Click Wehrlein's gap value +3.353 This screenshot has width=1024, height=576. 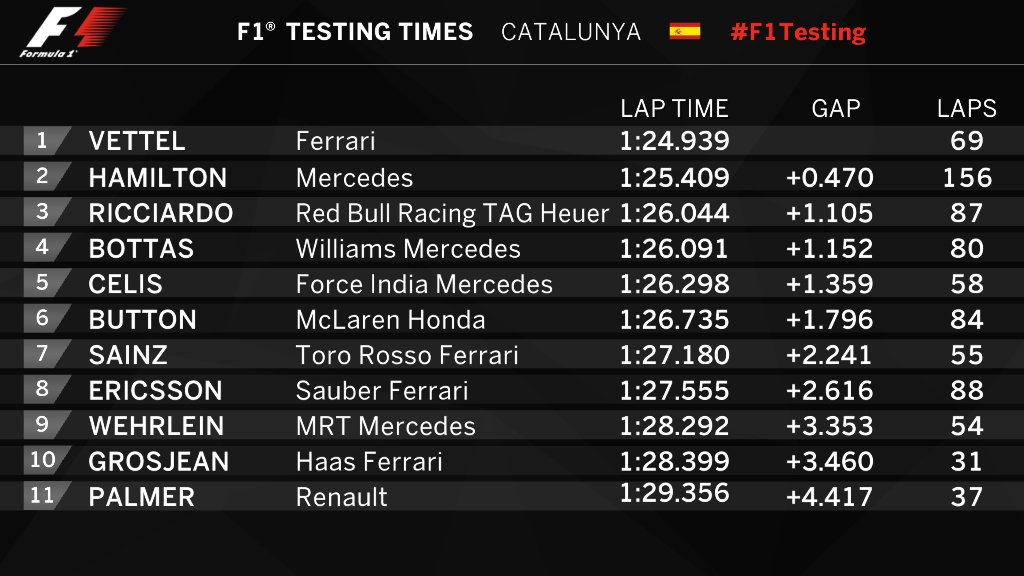click(829, 426)
